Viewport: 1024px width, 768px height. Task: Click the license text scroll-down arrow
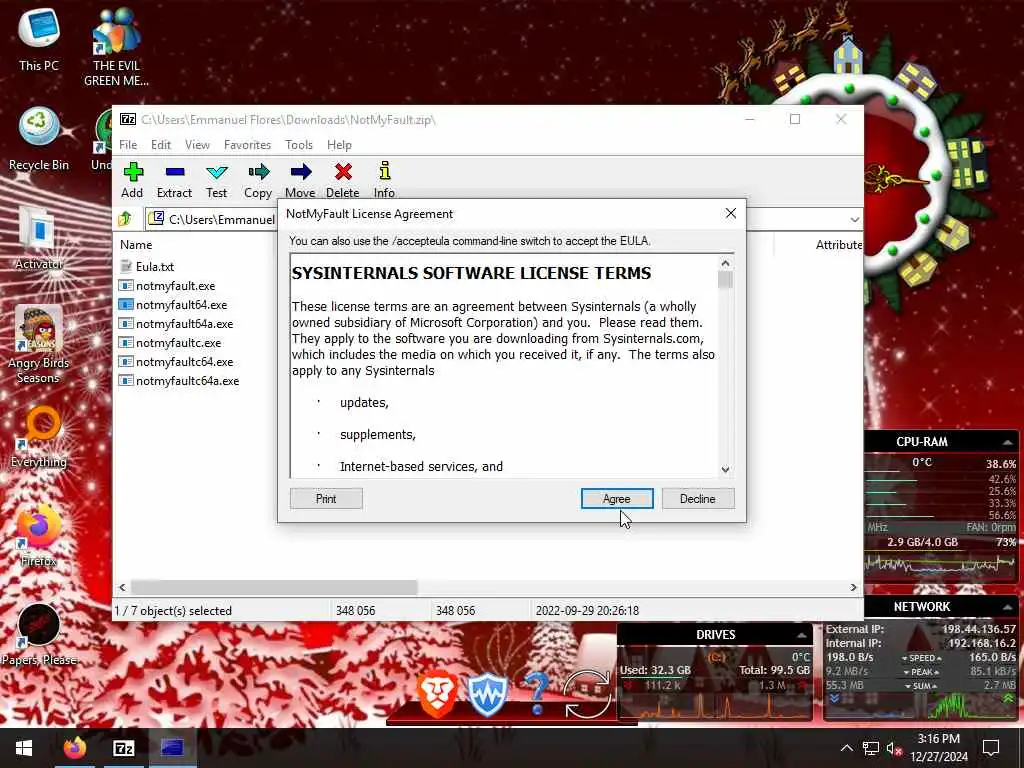[725, 469]
